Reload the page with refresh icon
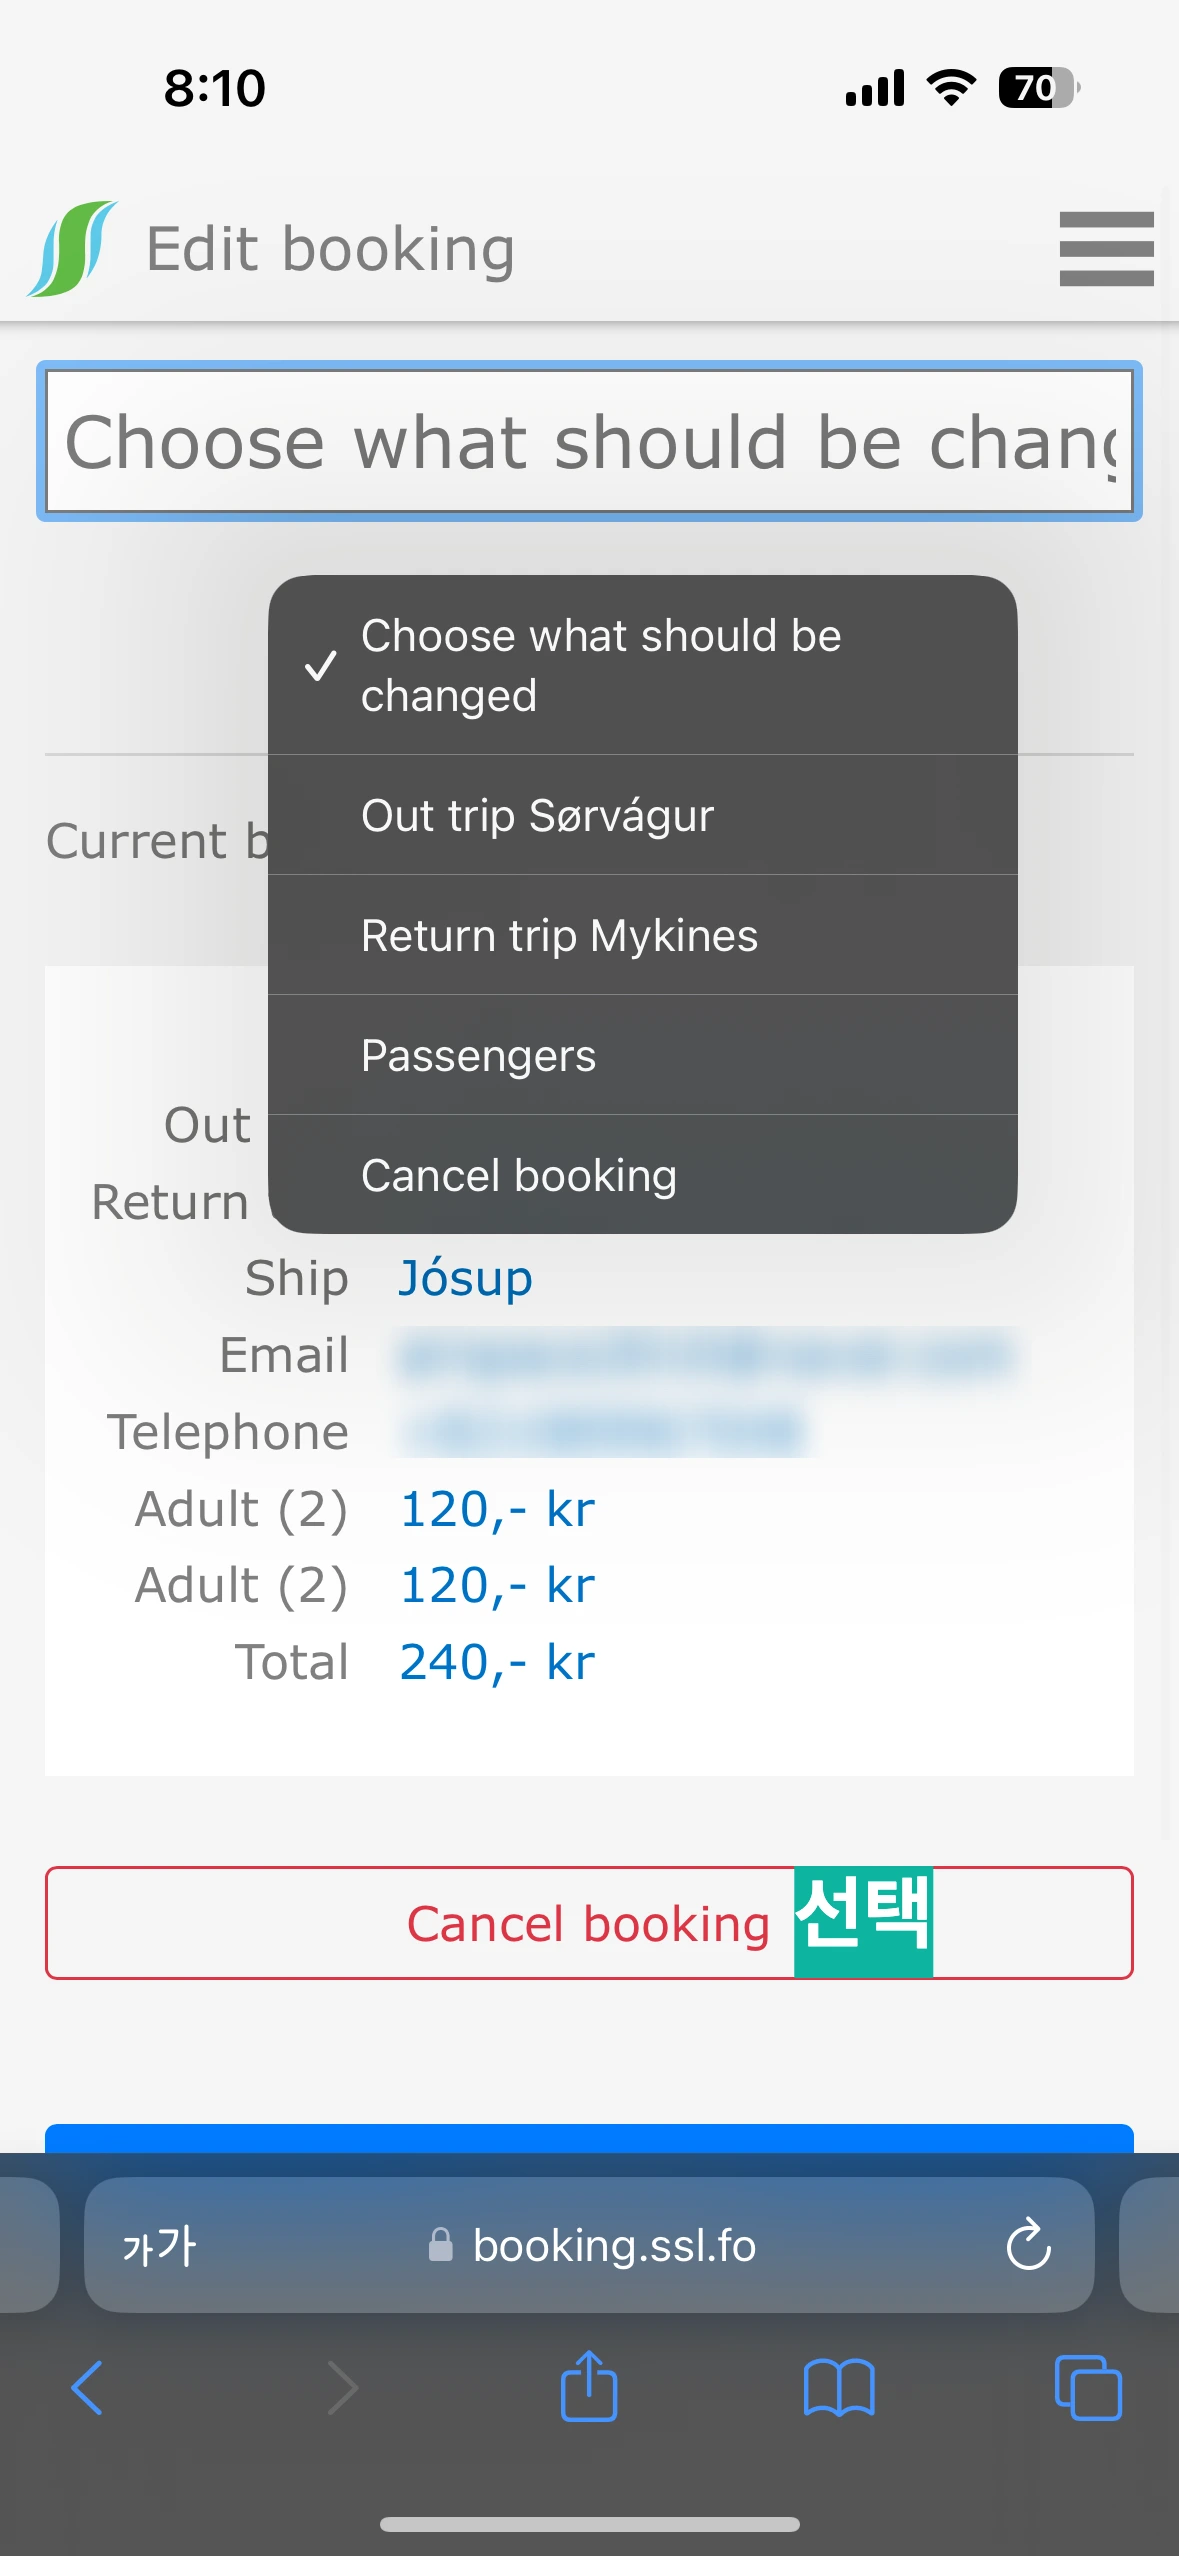The height and width of the screenshot is (2556, 1179). 1028,2246
